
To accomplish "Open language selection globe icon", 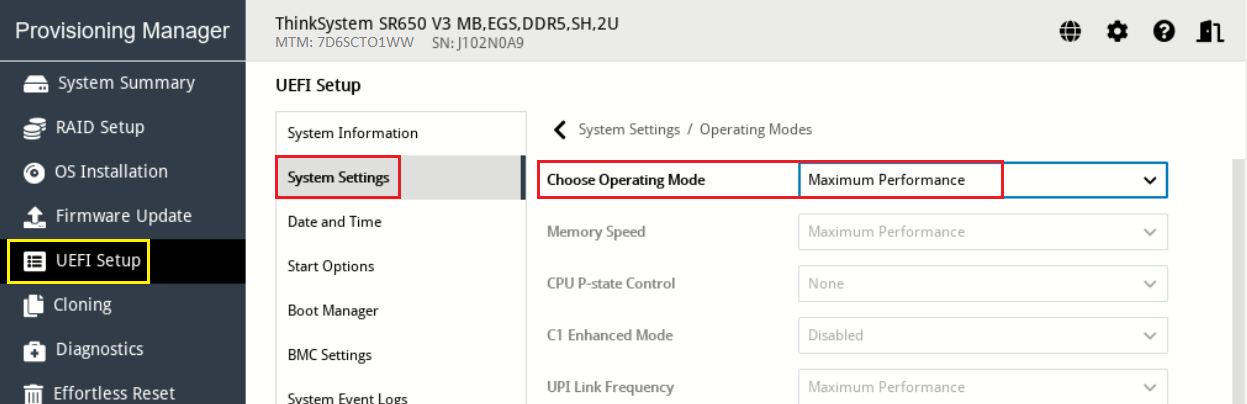I will click(x=1070, y=32).
